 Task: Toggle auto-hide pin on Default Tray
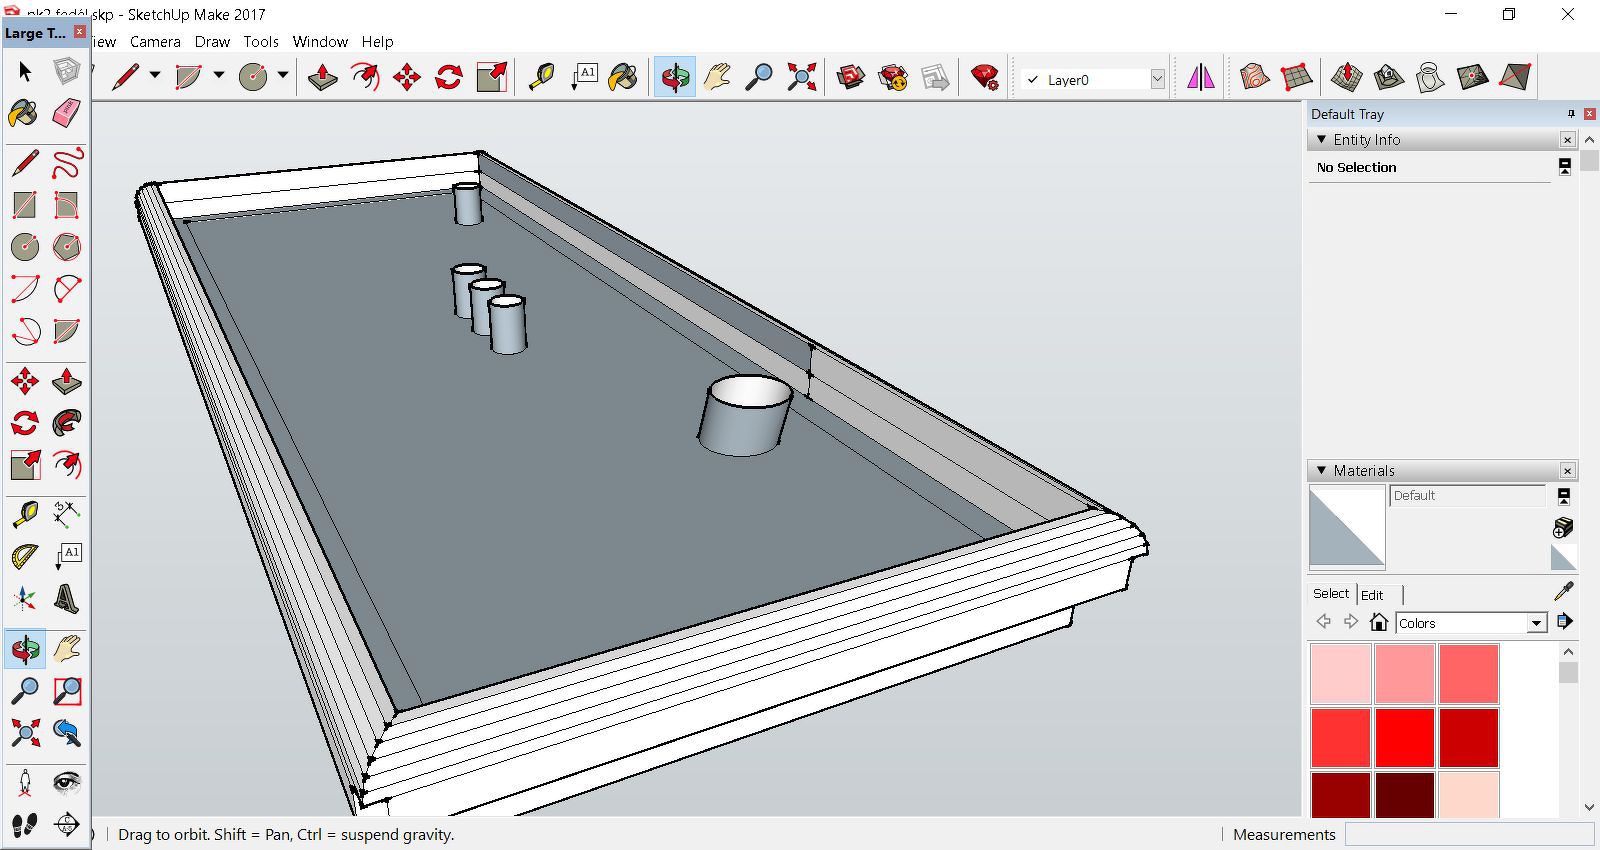click(1571, 114)
